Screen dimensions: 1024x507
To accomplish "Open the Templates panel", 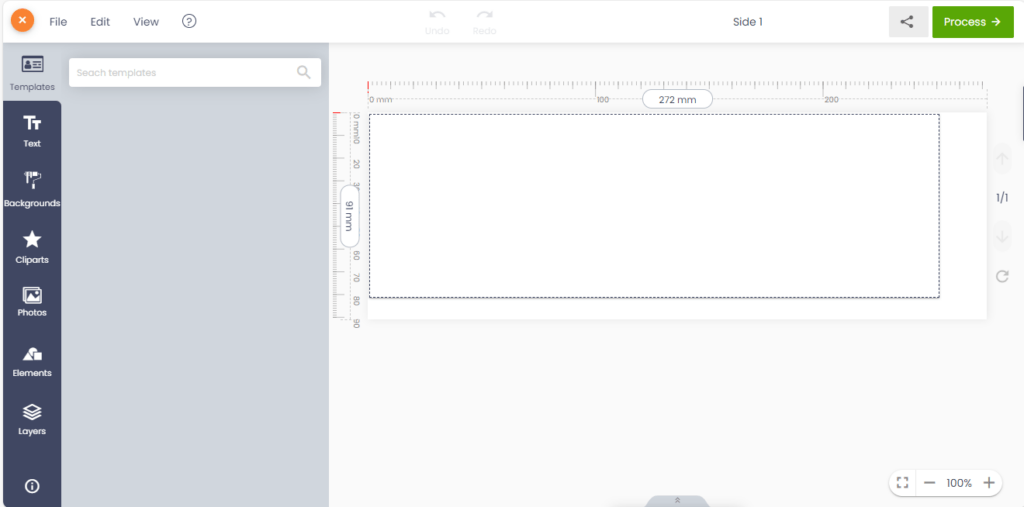I will (x=32, y=72).
